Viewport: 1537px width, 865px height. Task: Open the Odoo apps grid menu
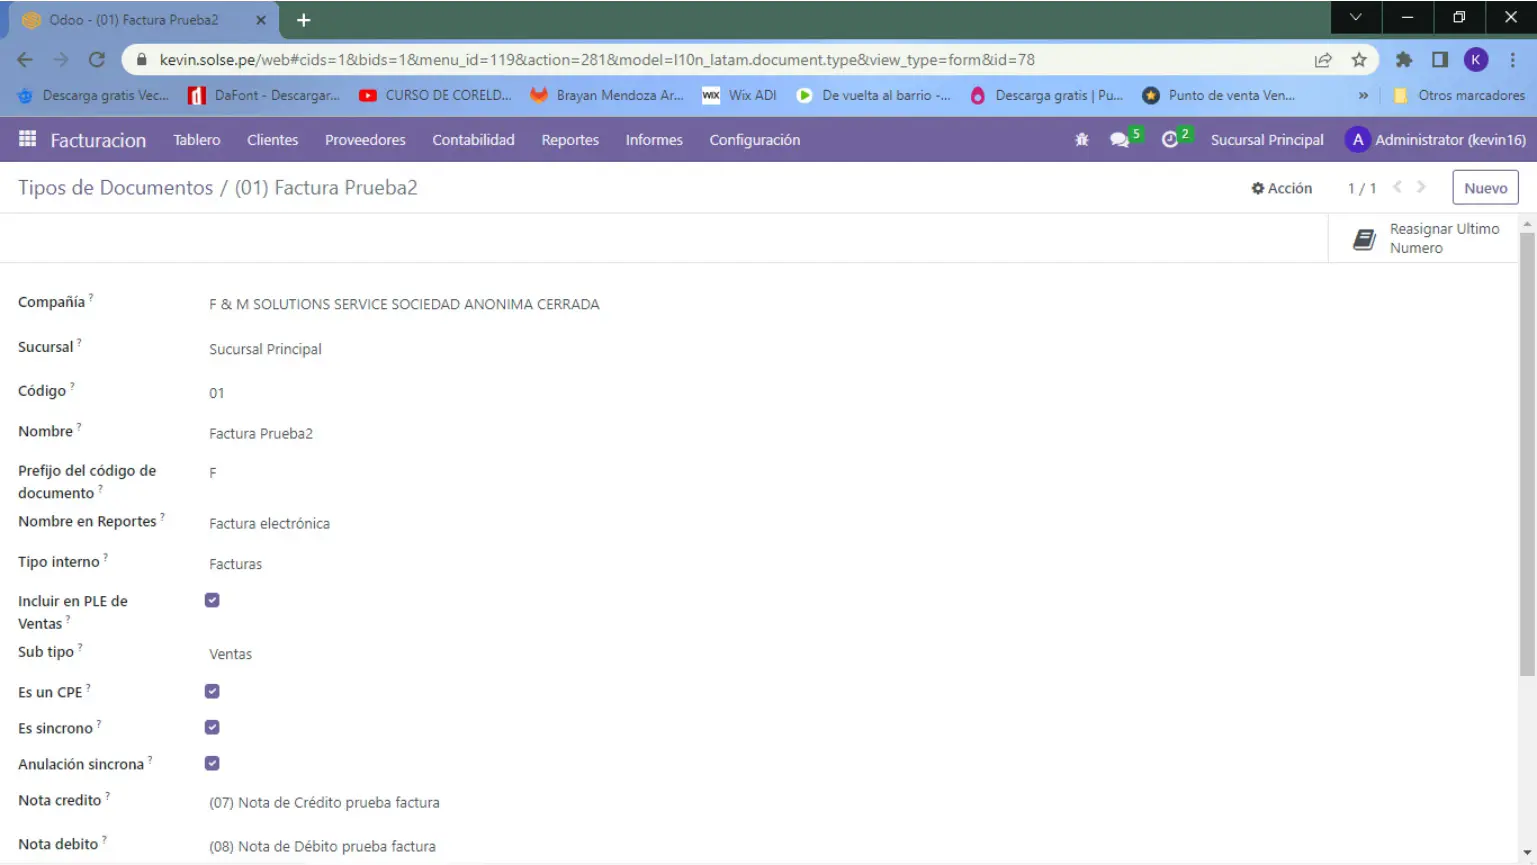coord(27,139)
